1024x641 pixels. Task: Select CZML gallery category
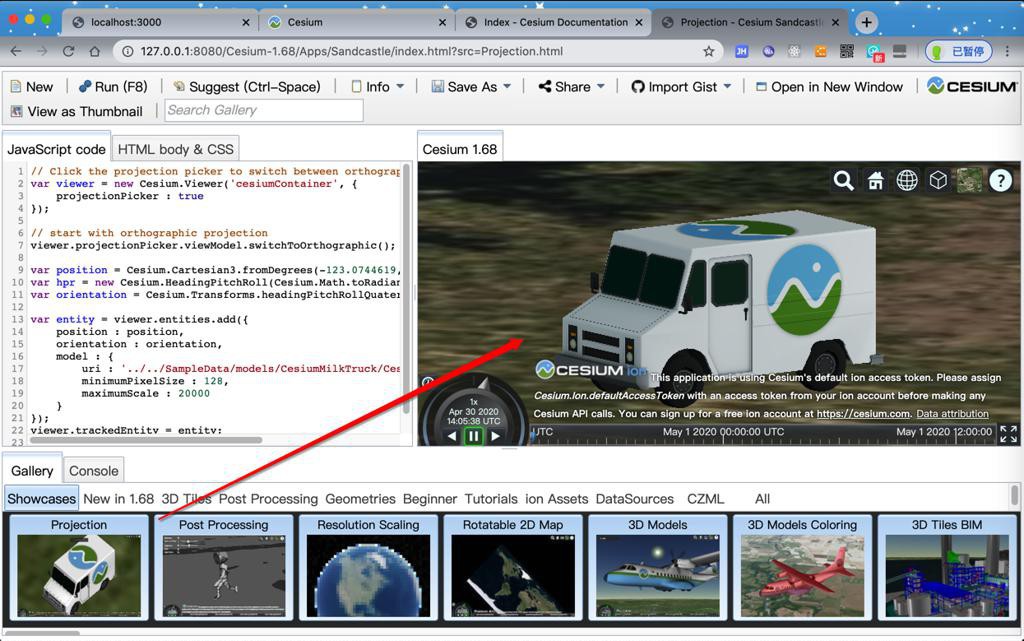pos(705,499)
